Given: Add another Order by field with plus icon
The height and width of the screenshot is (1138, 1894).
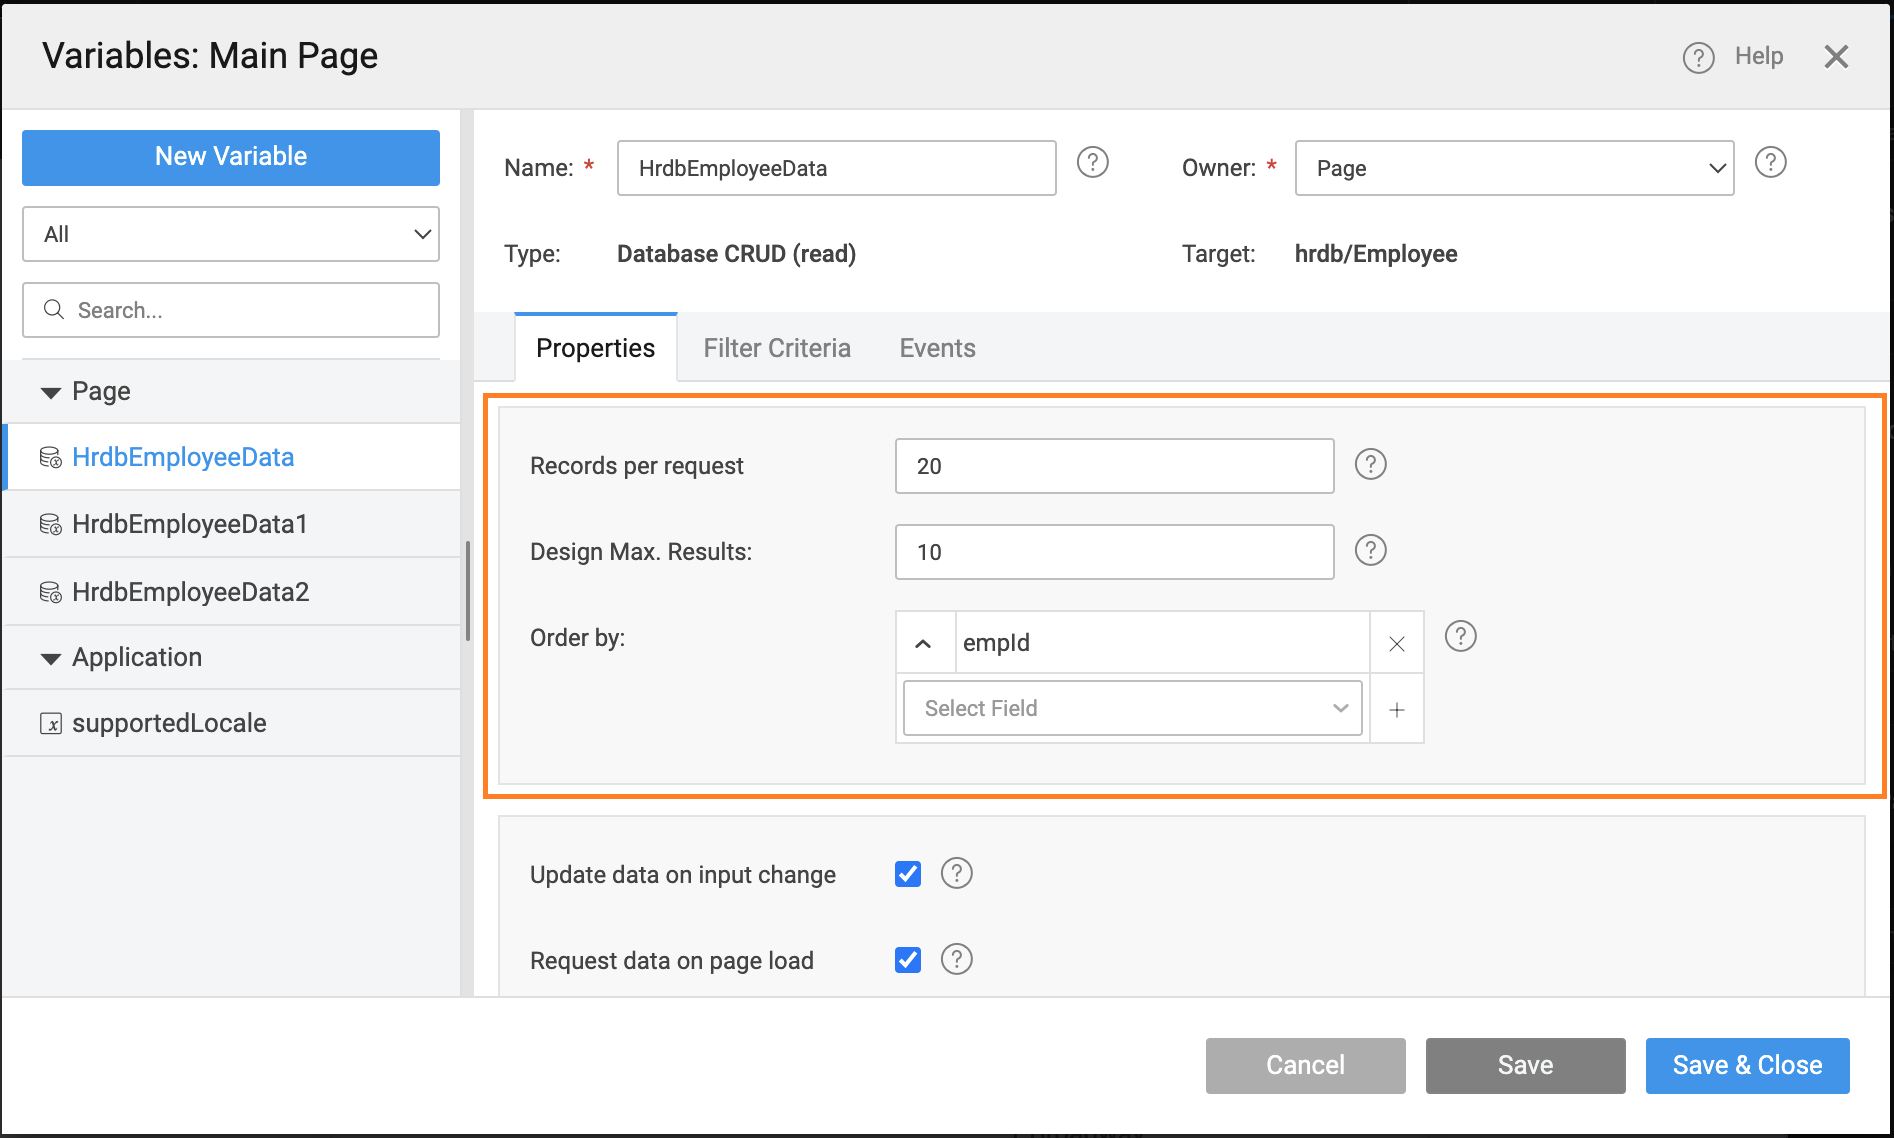Looking at the screenshot, I should click(x=1396, y=708).
